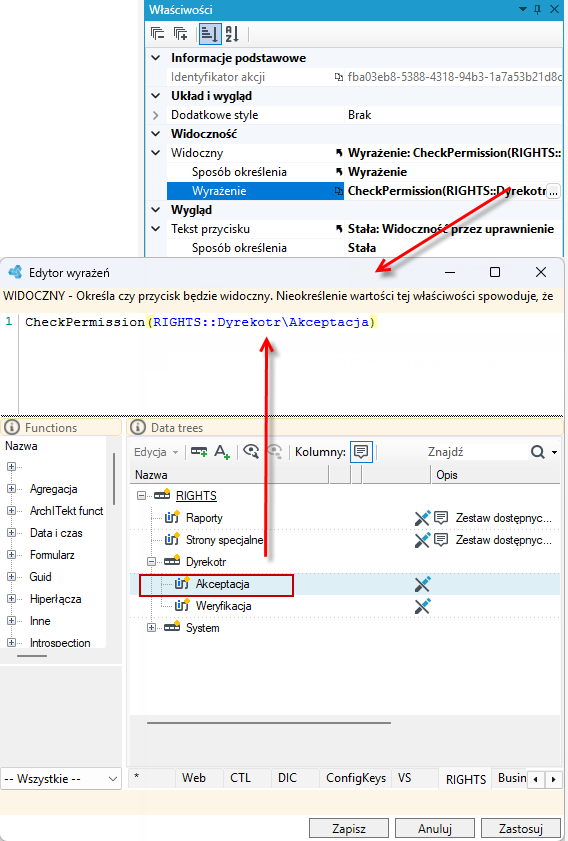
Task: Collapse all property groups in Właściwości toolbar
Action: 157,34
